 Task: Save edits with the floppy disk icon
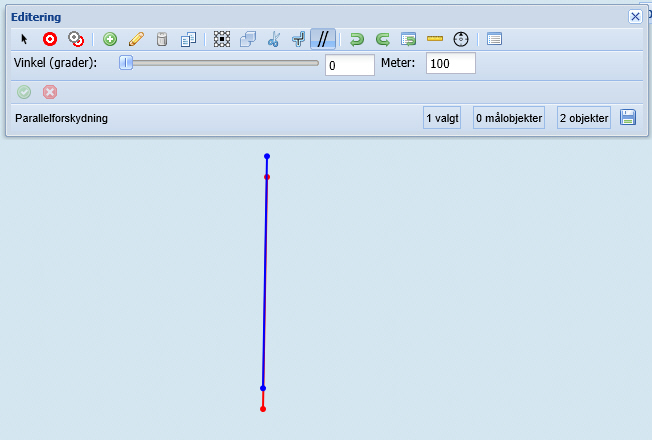(628, 117)
